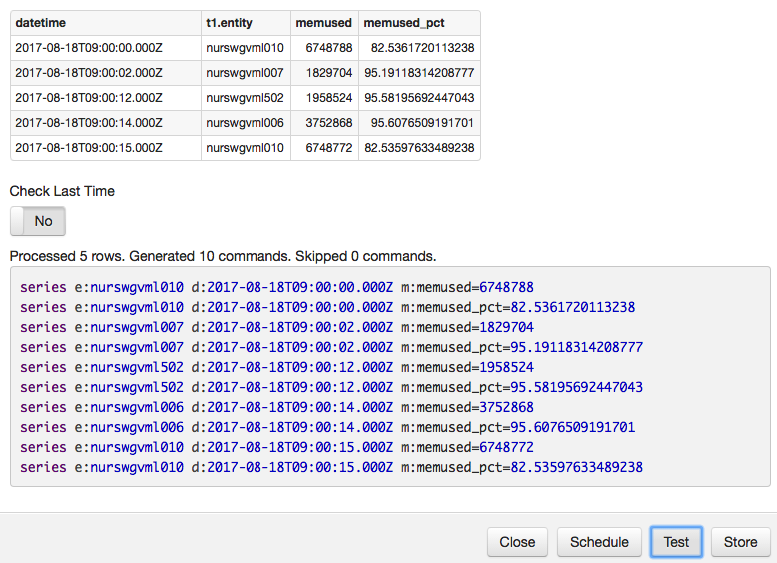Click the Close button

coord(517,542)
